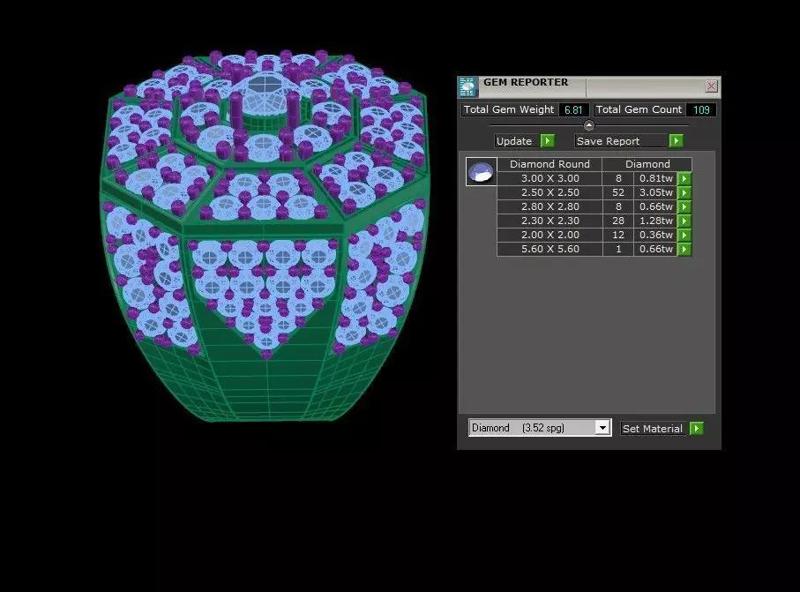
Task: Click the green arrow in the 2.50 X 2.50 row
Action: tap(684, 193)
